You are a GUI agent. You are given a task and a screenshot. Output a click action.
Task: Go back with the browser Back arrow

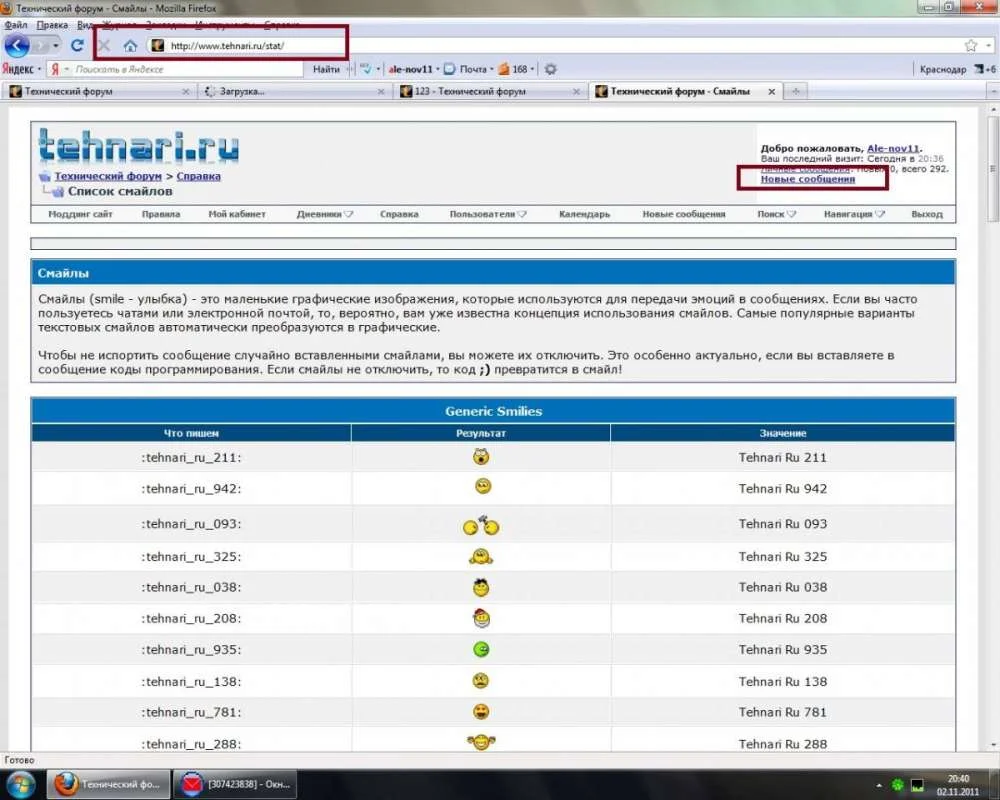pos(17,46)
